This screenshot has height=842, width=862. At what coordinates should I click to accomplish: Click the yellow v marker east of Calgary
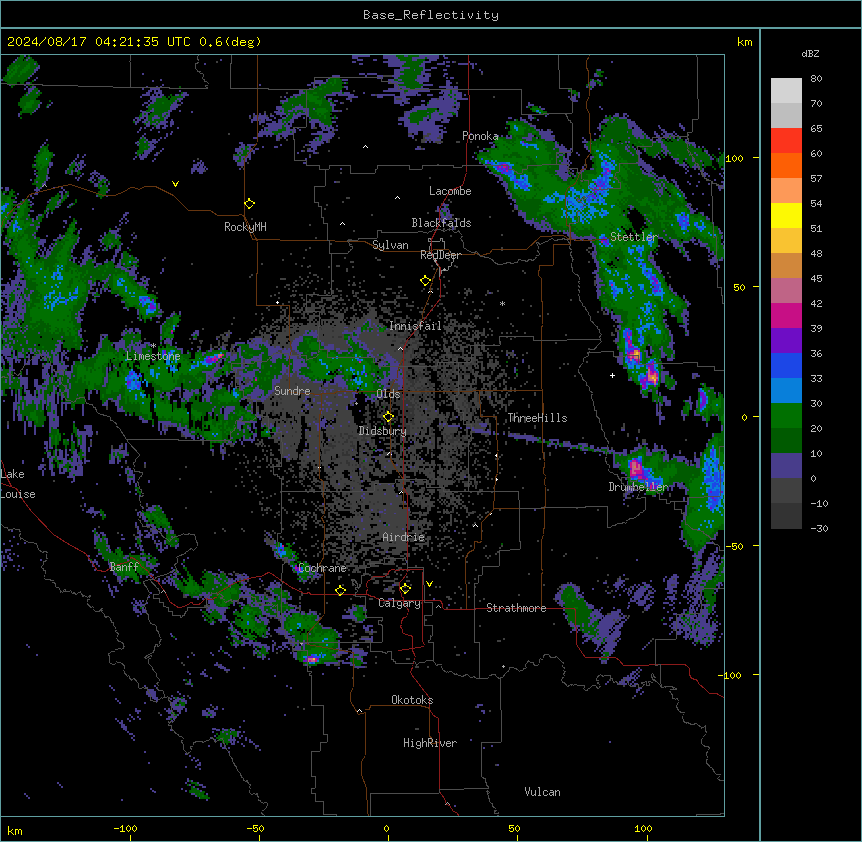tap(429, 584)
